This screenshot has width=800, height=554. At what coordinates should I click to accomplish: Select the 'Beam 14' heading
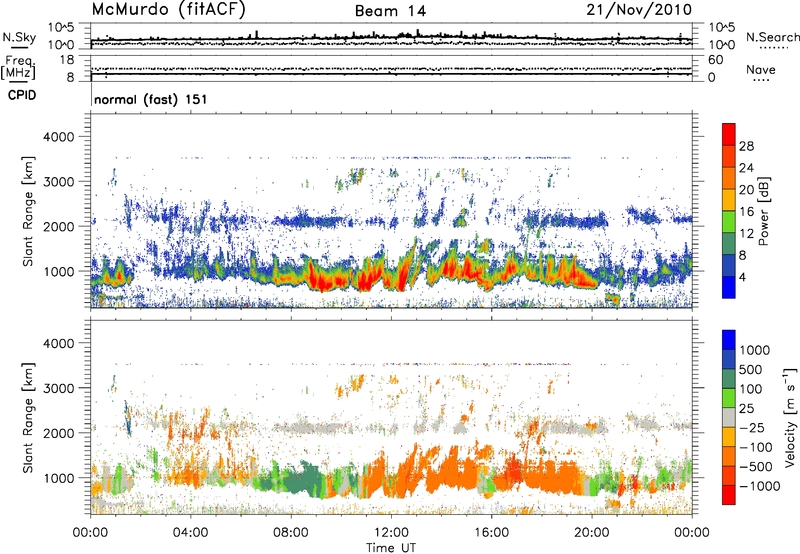tap(390, 11)
